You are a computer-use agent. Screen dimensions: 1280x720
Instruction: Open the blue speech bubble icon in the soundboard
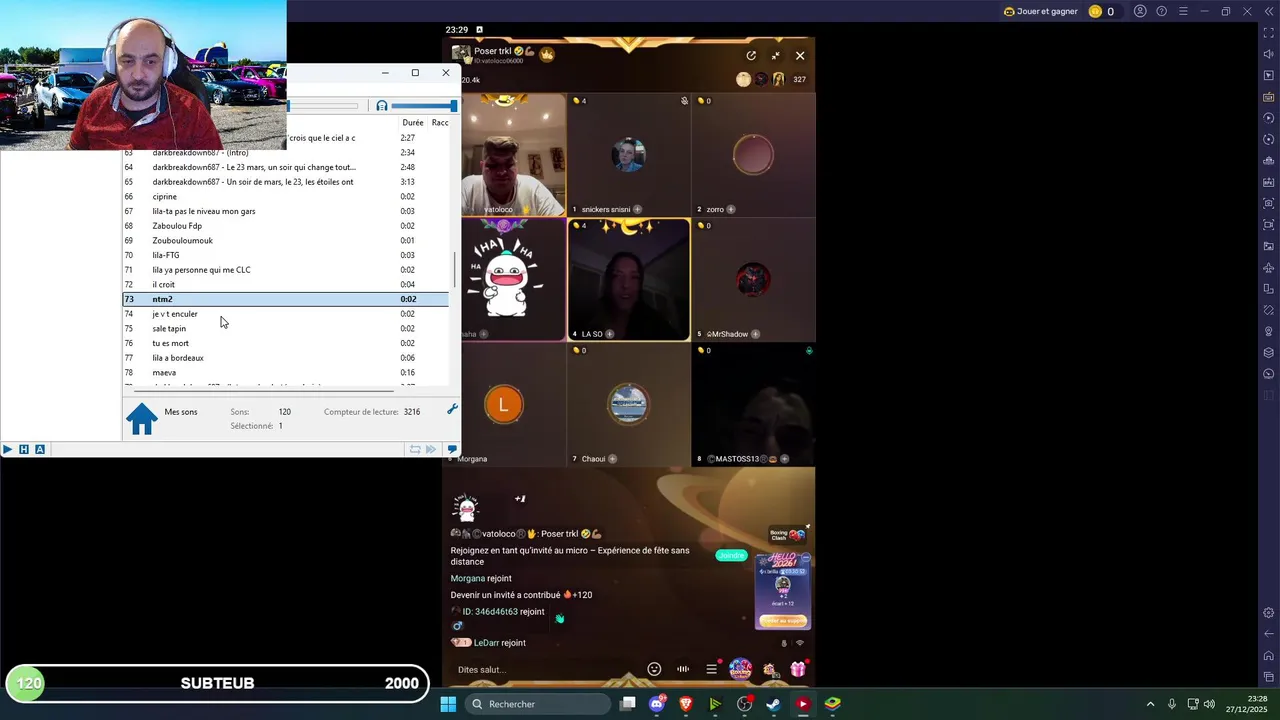[x=452, y=449]
